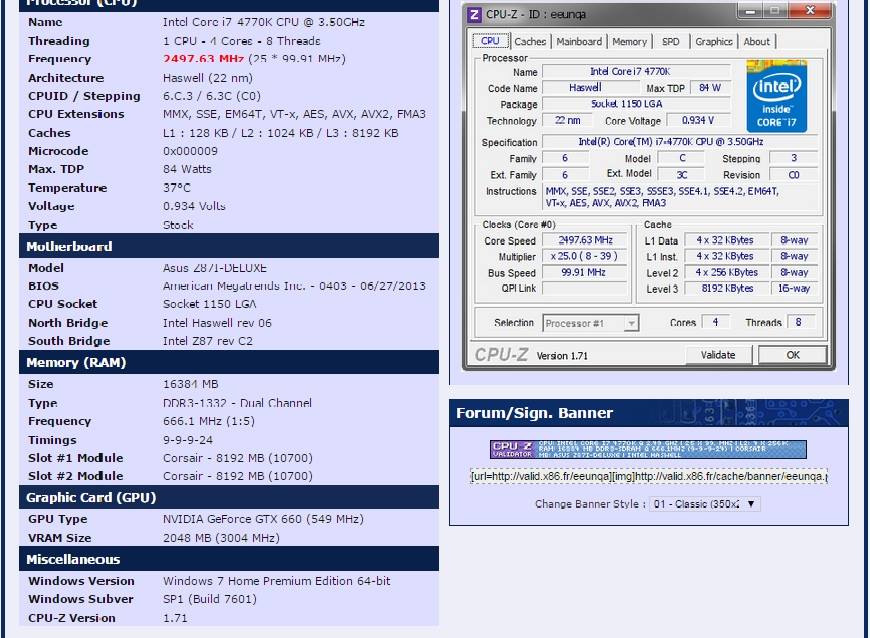This screenshot has height=638, width=870.
Task: Click the 'Graphic Card (GPU)' section header
Action: tap(229, 498)
